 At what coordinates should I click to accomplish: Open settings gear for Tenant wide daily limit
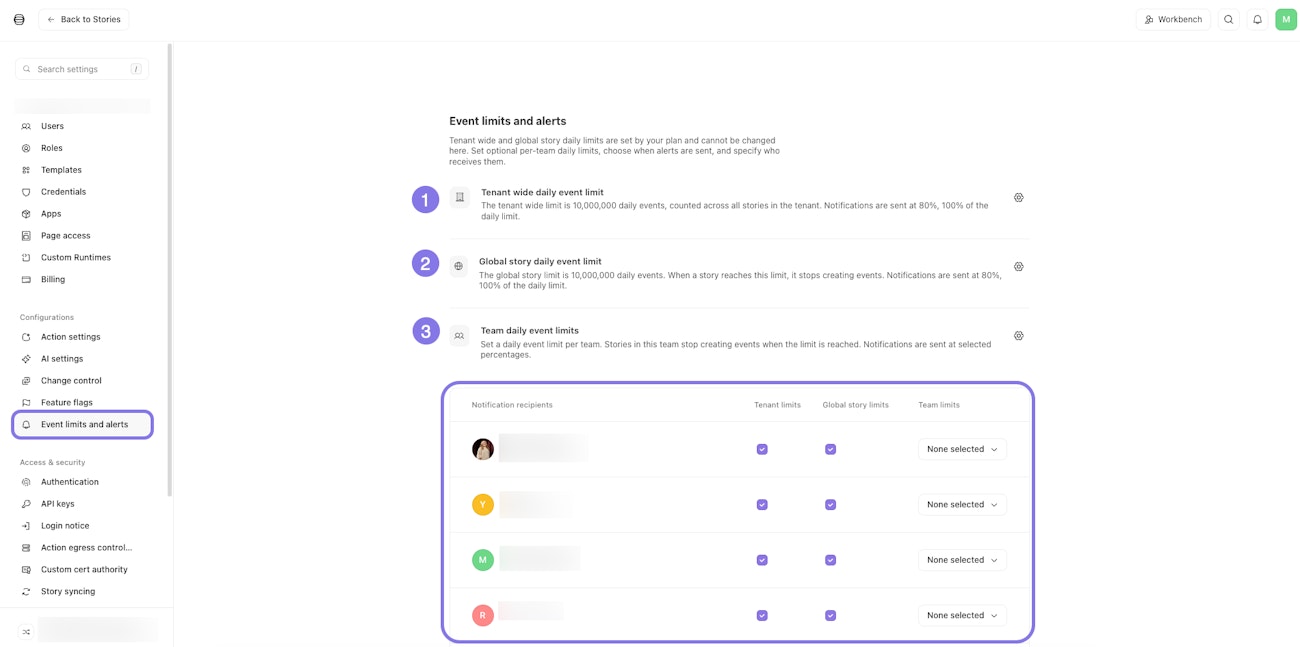pyautogui.click(x=1018, y=198)
